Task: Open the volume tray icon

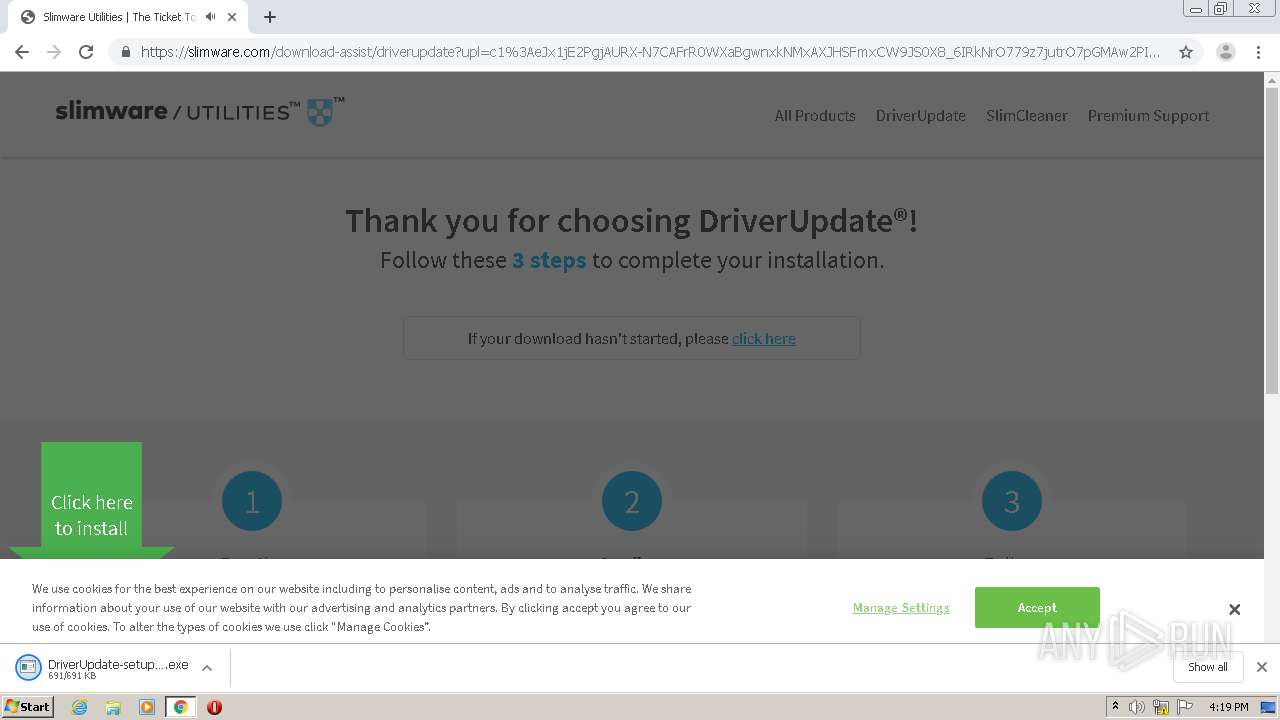Action: tap(1137, 707)
